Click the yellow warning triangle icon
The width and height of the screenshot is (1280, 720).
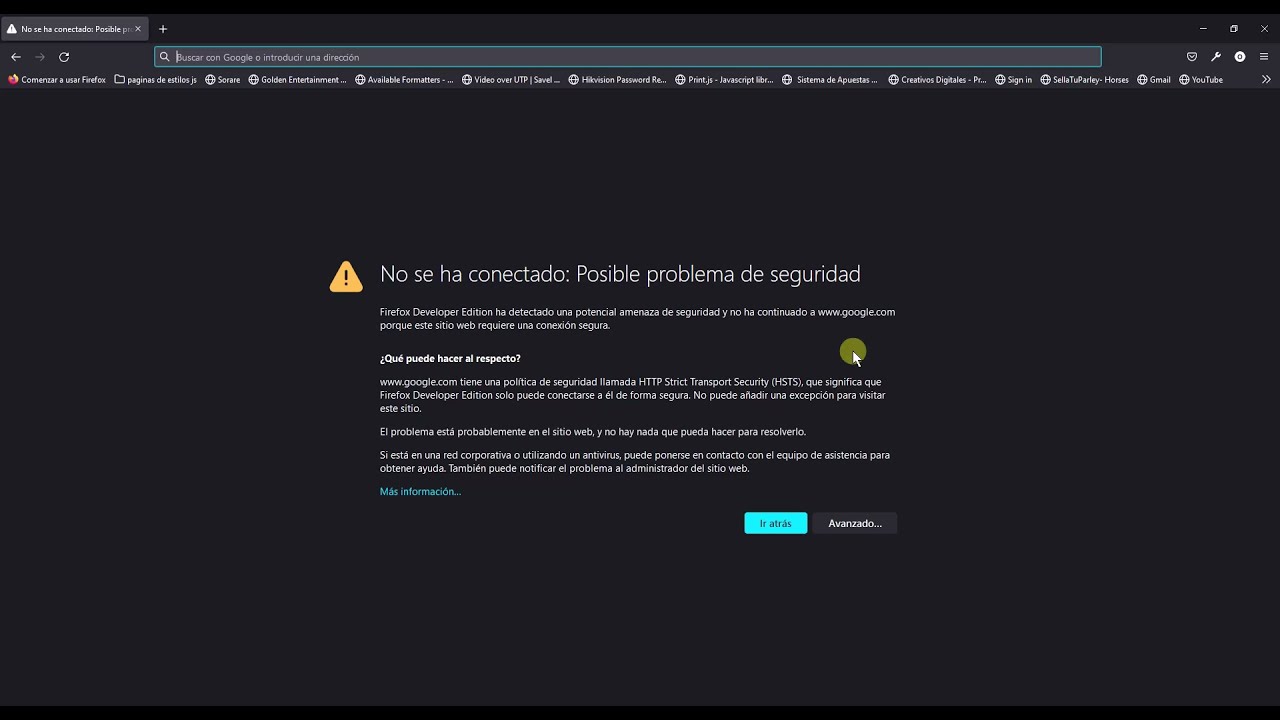coord(346,277)
